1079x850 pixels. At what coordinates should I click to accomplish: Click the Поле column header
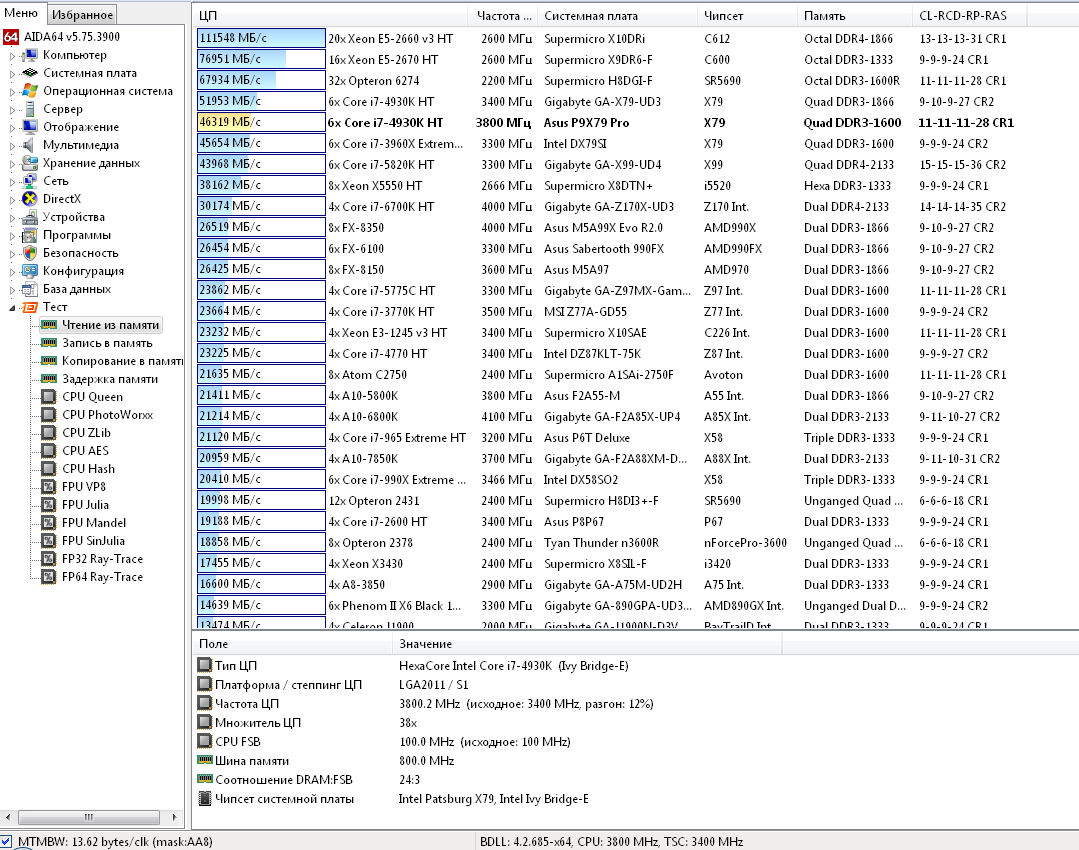coord(292,644)
